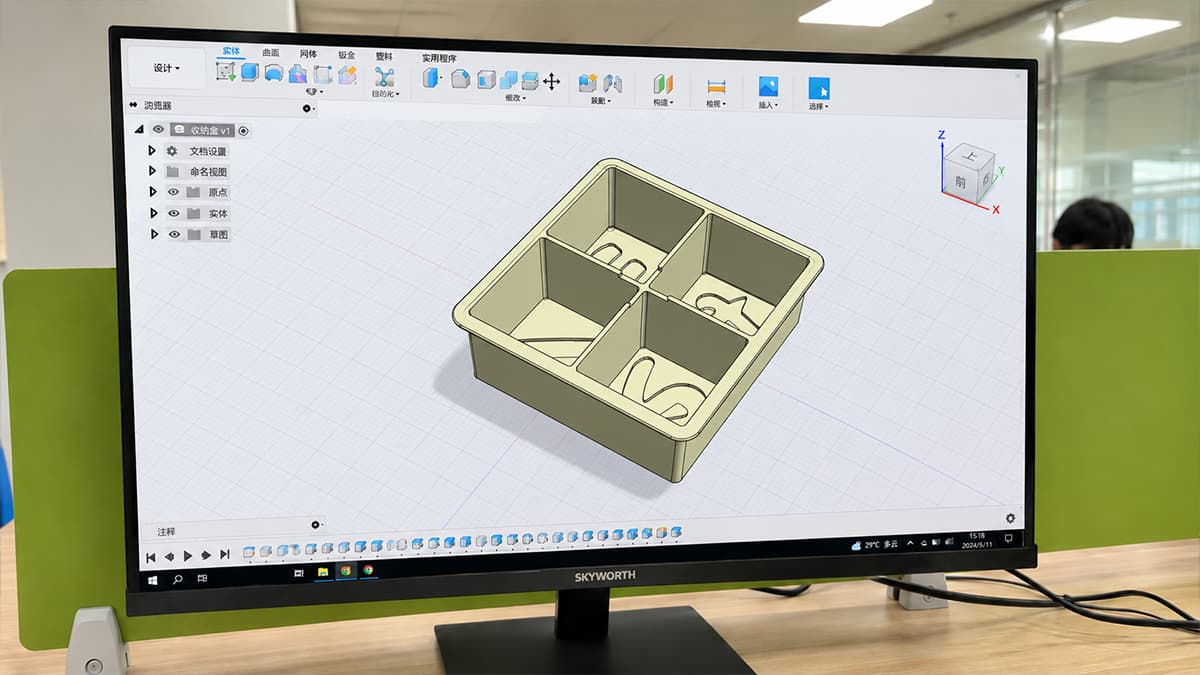This screenshot has width=1200, height=675.
Task: Expand the 实体 folder in the browser
Action: pos(154,213)
